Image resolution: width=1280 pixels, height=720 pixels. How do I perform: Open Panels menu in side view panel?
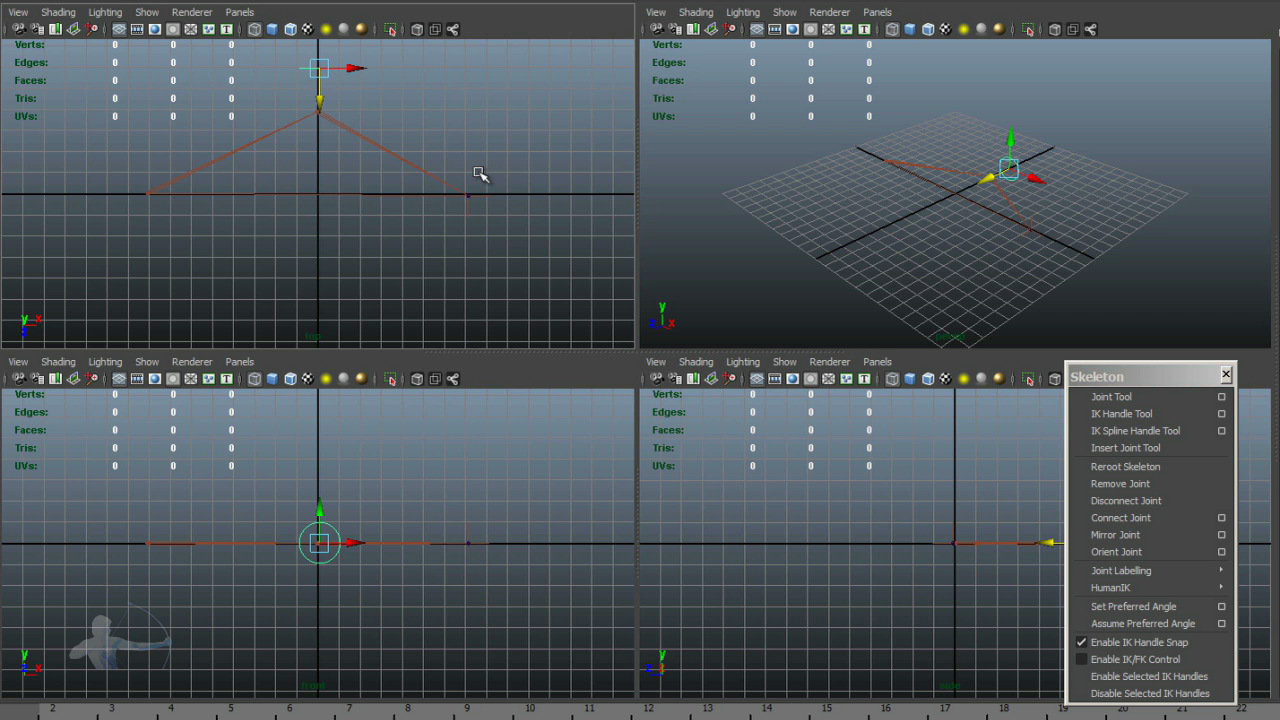[878, 362]
